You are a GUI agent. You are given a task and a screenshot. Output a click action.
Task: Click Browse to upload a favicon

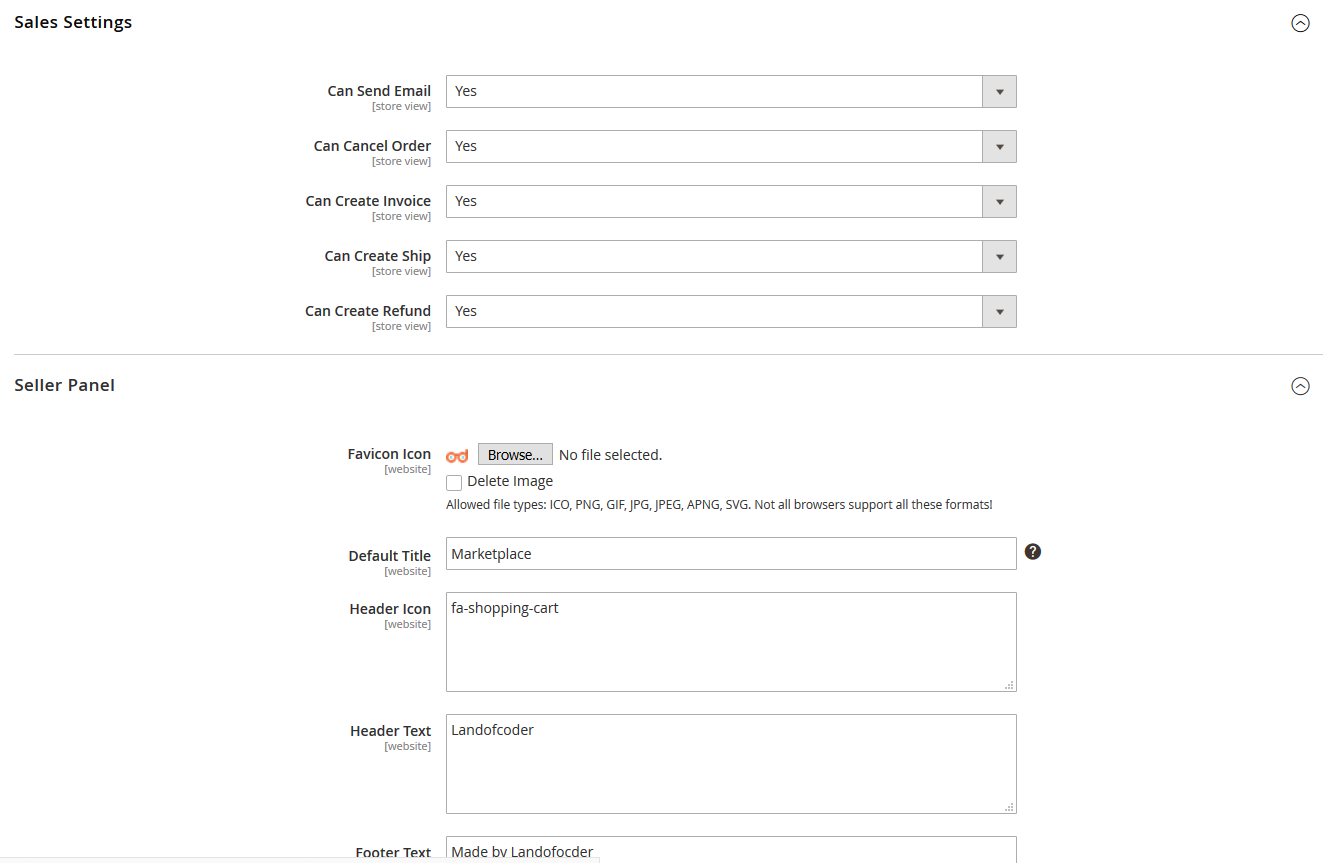pyautogui.click(x=515, y=455)
